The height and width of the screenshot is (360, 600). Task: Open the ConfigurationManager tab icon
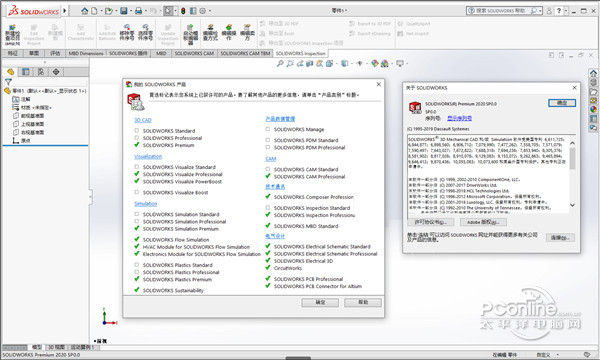click(41, 72)
